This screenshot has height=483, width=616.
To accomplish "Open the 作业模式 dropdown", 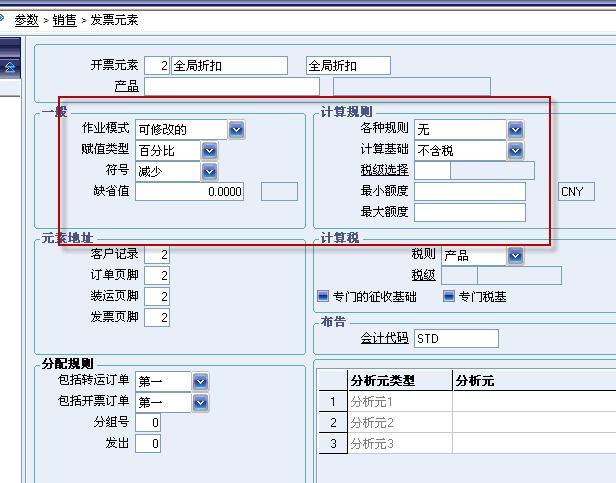I will tap(236, 129).
